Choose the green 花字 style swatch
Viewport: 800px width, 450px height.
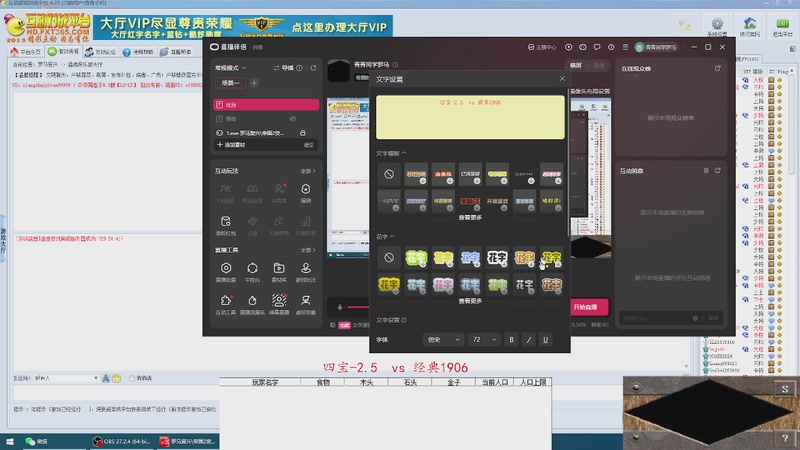(x=416, y=258)
